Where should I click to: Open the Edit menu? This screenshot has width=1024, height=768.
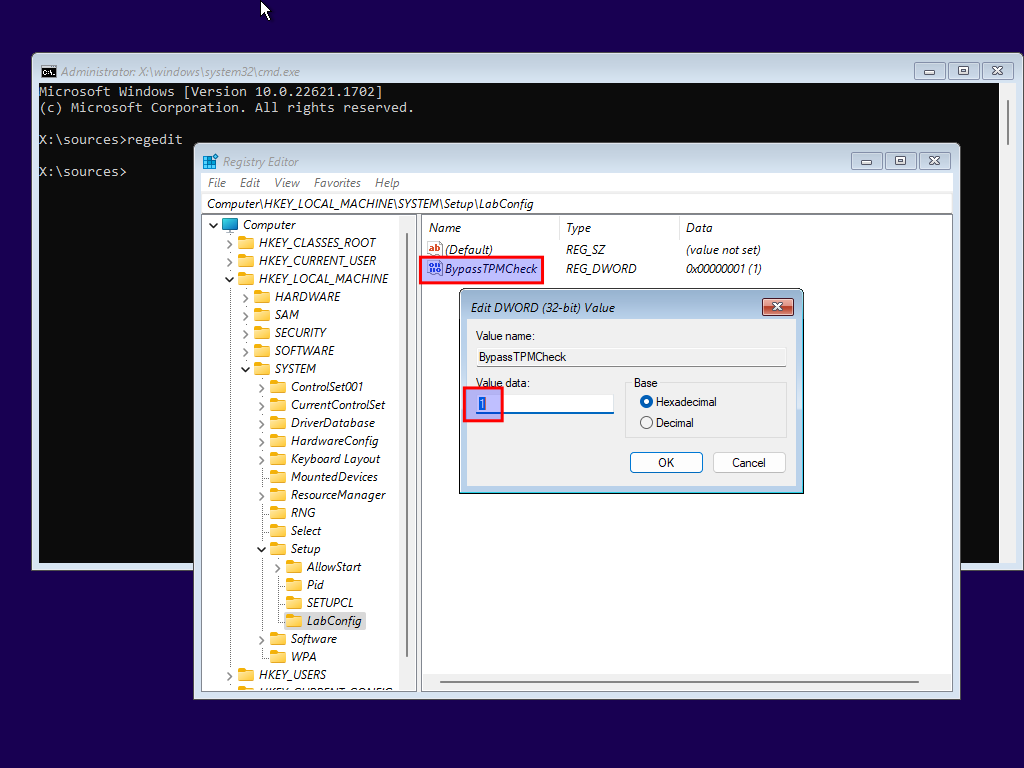[x=249, y=183]
